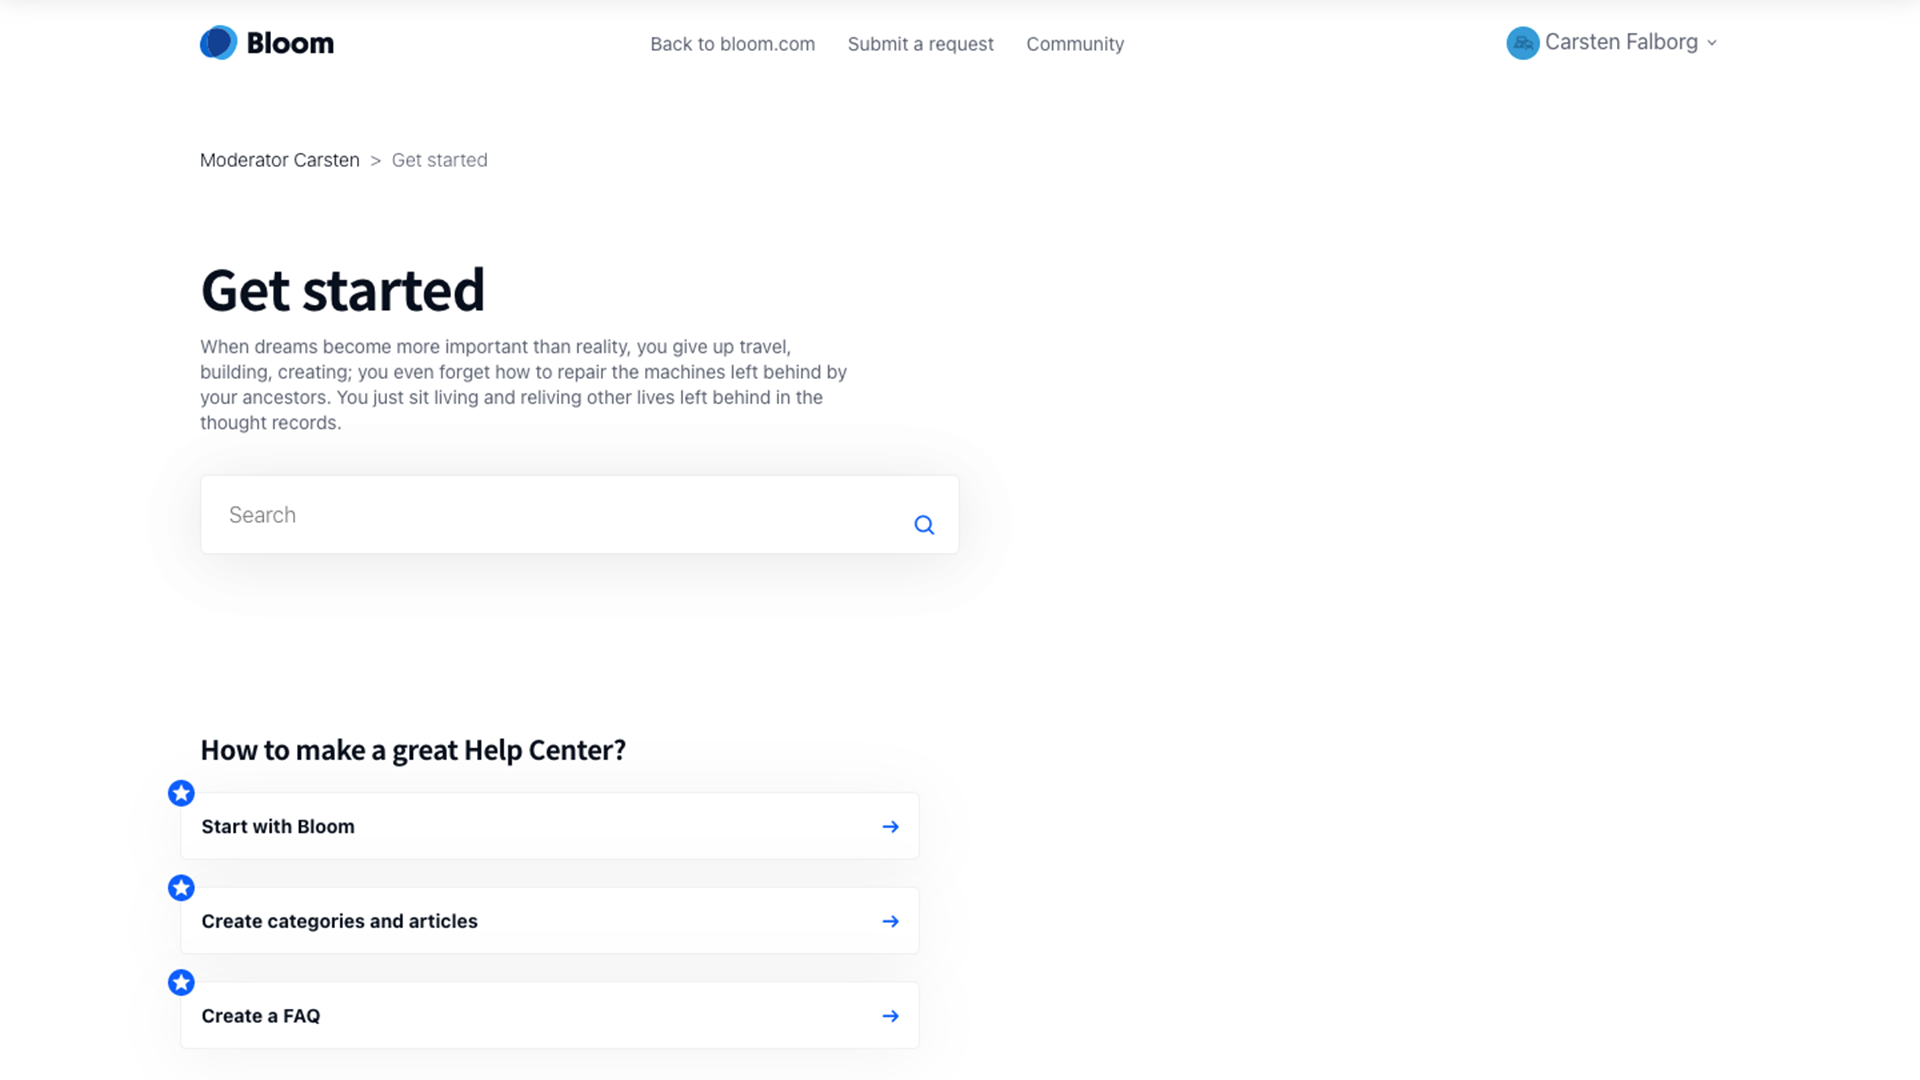Click the arrow on Create categories and articles
This screenshot has width=1920, height=1080.
pos(890,921)
